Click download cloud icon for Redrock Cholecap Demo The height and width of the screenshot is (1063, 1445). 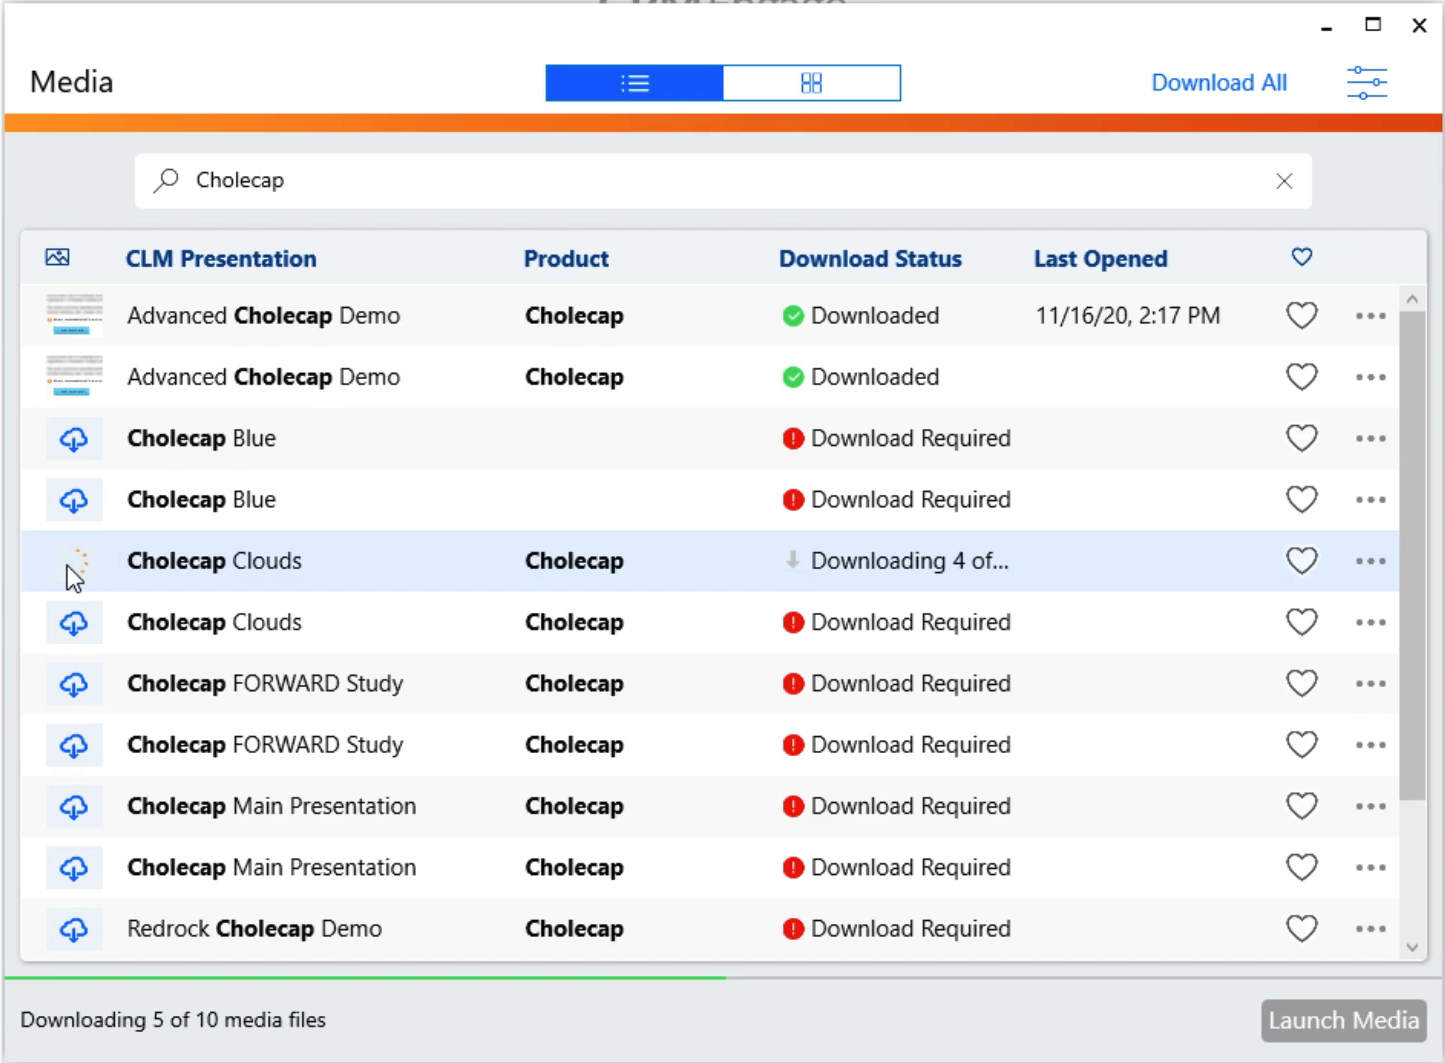pyautogui.click(x=74, y=929)
